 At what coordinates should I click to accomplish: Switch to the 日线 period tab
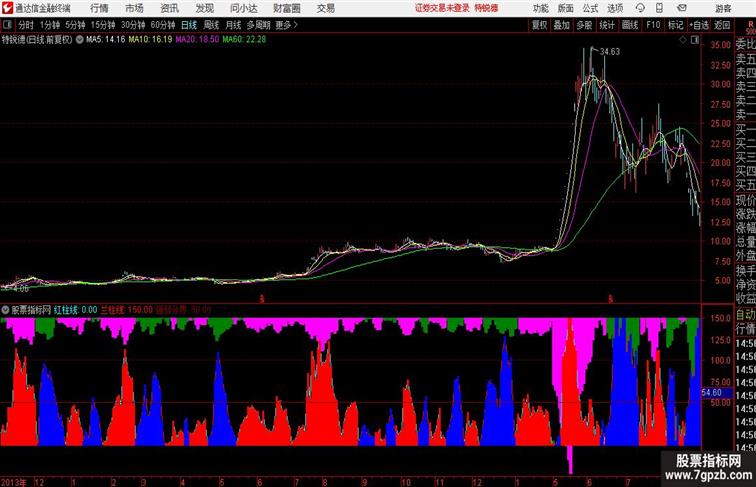[189, 25]
